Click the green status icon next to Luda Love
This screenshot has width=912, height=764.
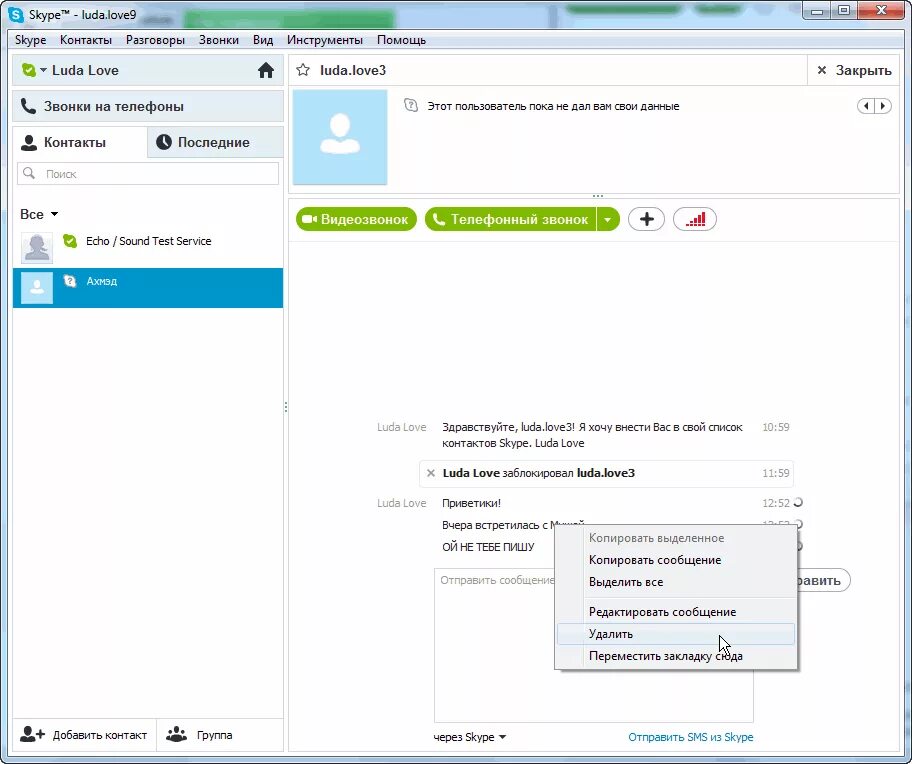point(28,70)
